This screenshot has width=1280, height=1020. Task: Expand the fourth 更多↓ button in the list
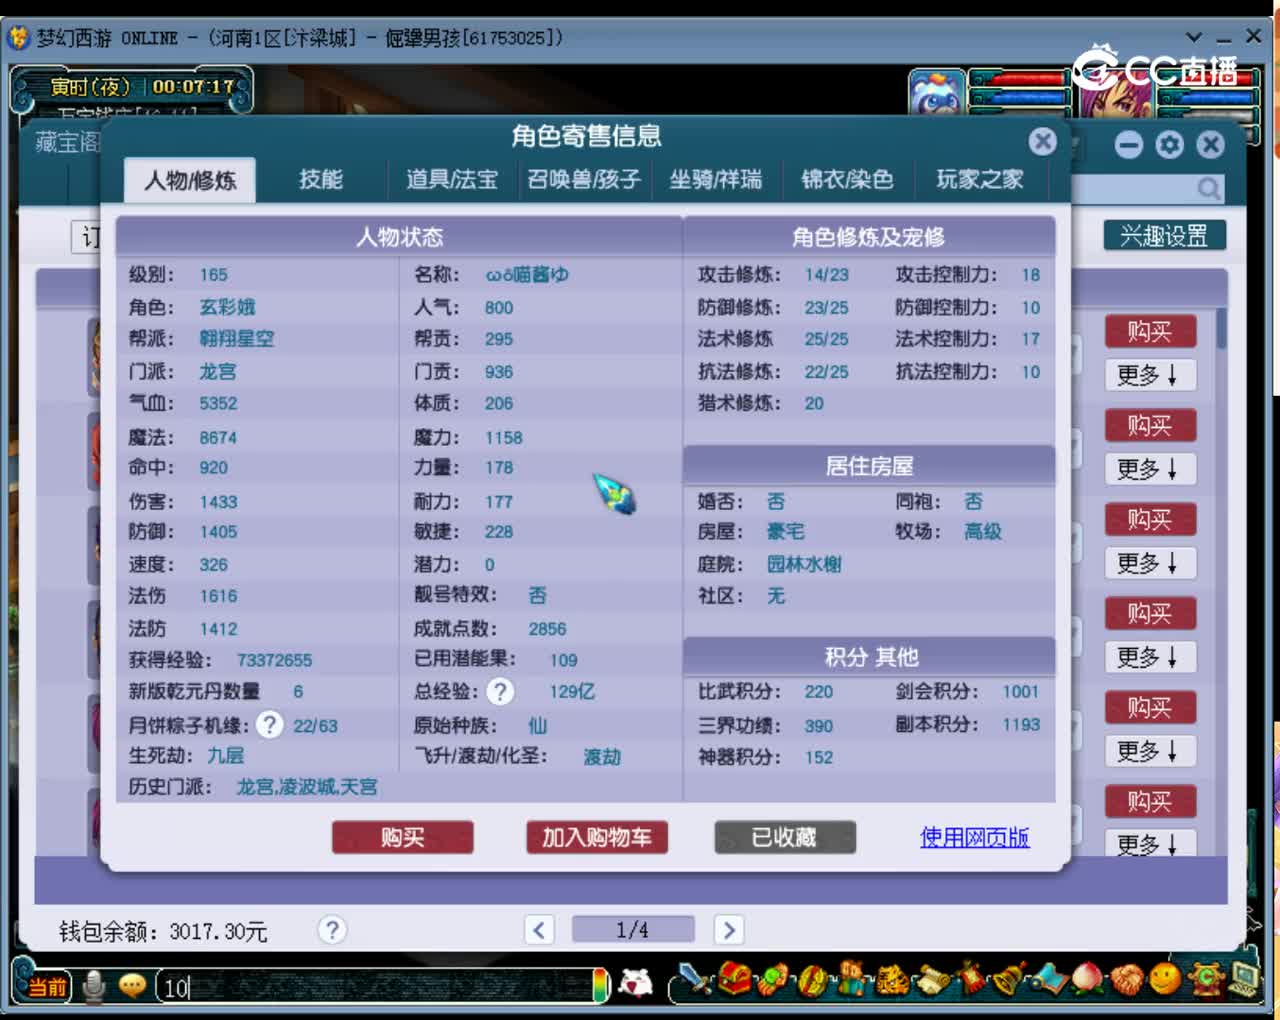[x=1150, y=657]
